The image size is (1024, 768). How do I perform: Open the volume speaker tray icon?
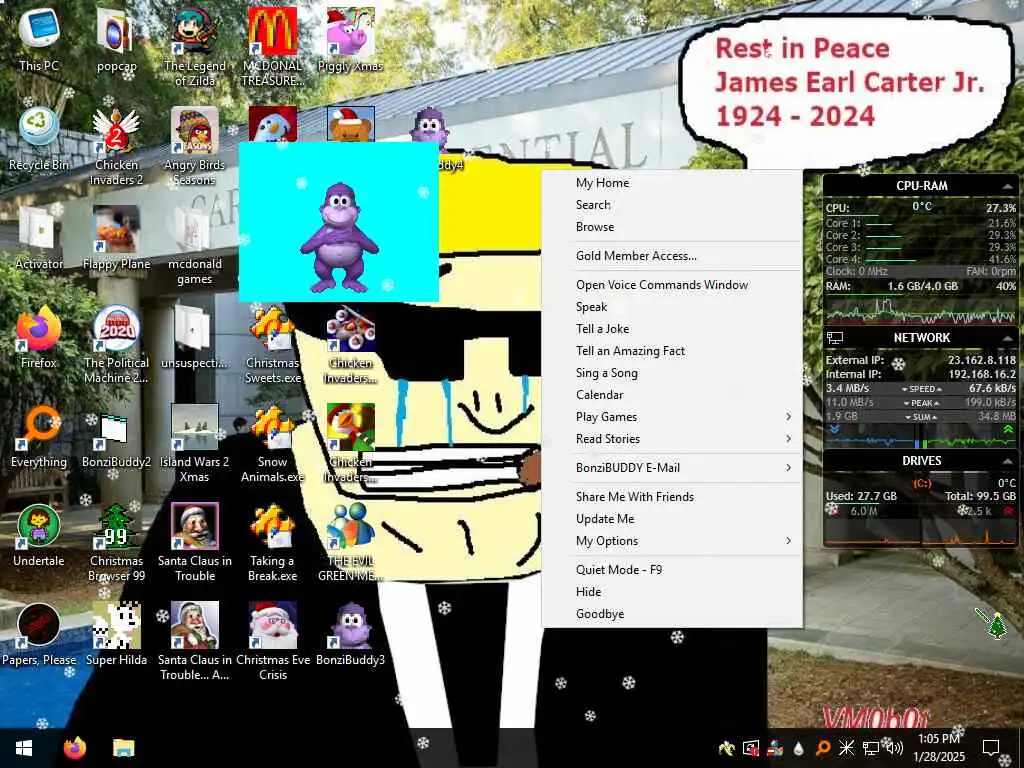(x=895, y=748)
